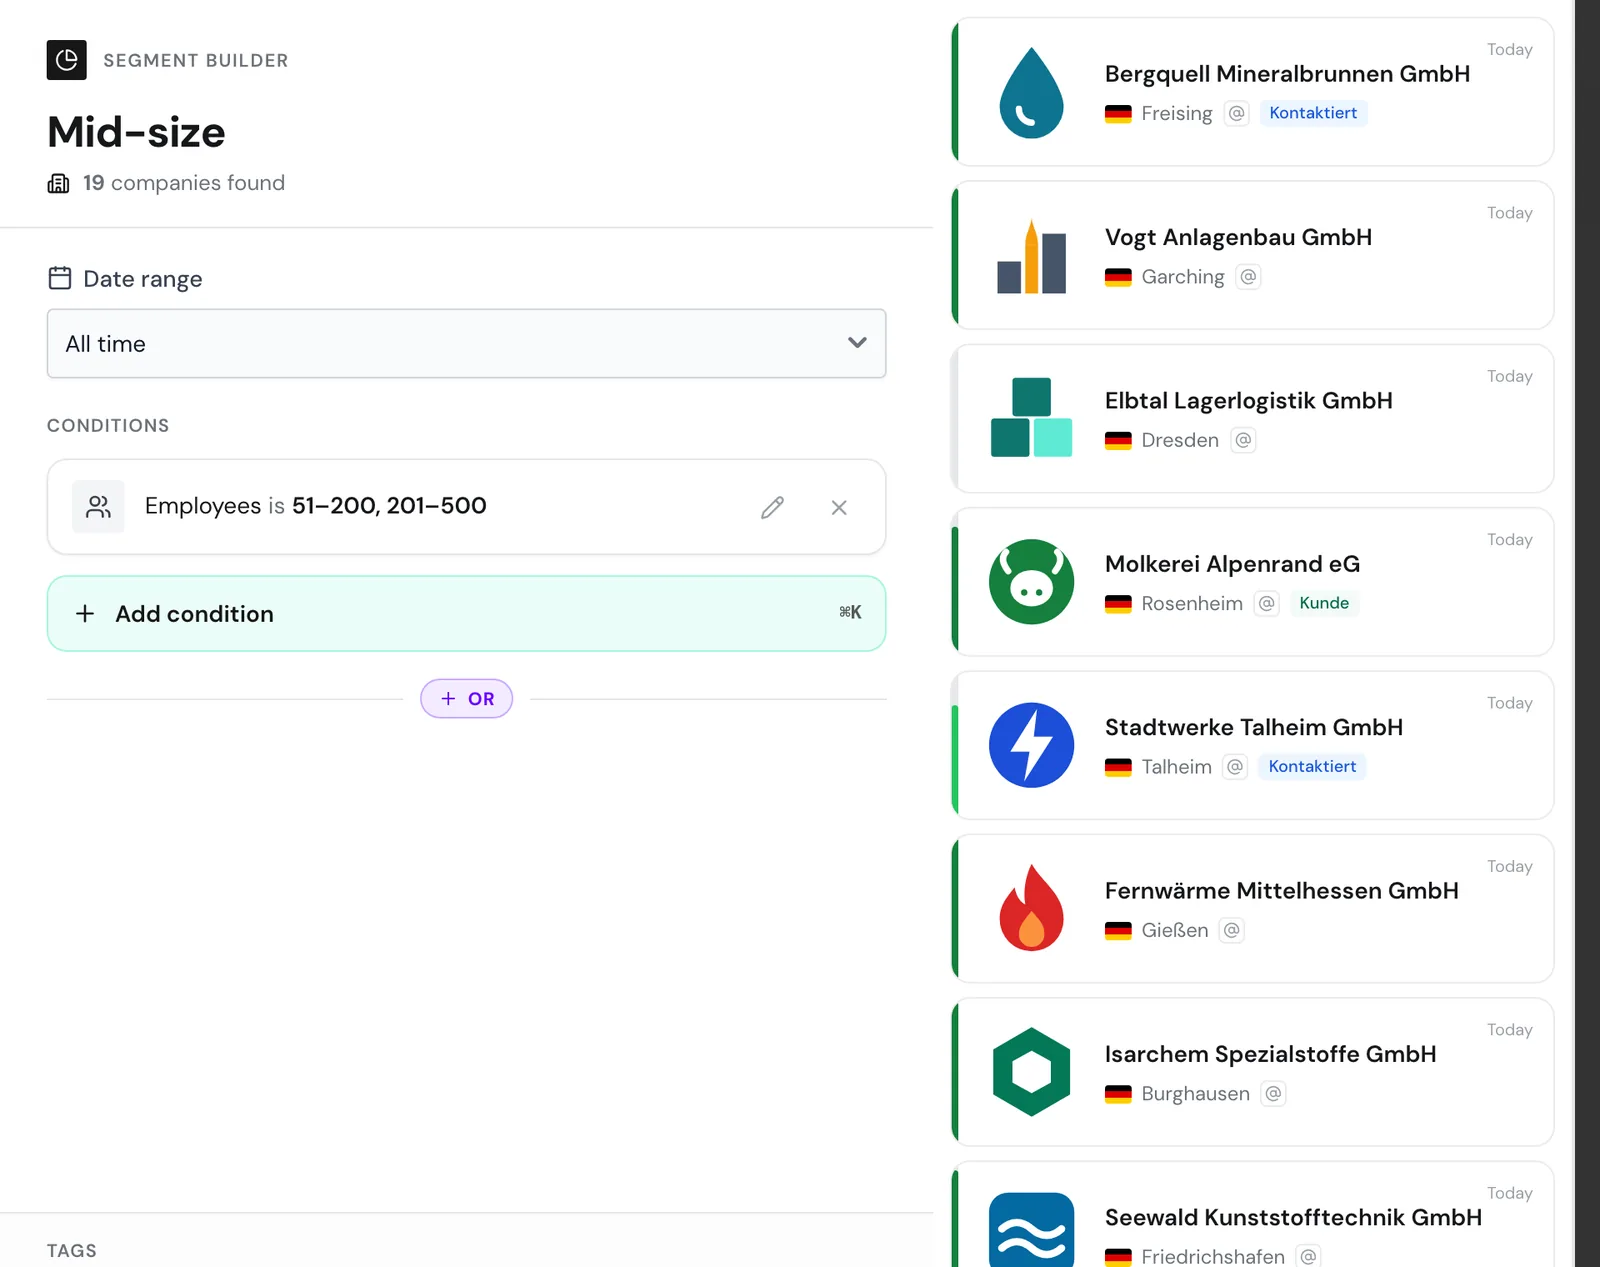
Task: Open the Isarchem Spezialstoffe GmbH company name
Action: pos(1270,1054)
